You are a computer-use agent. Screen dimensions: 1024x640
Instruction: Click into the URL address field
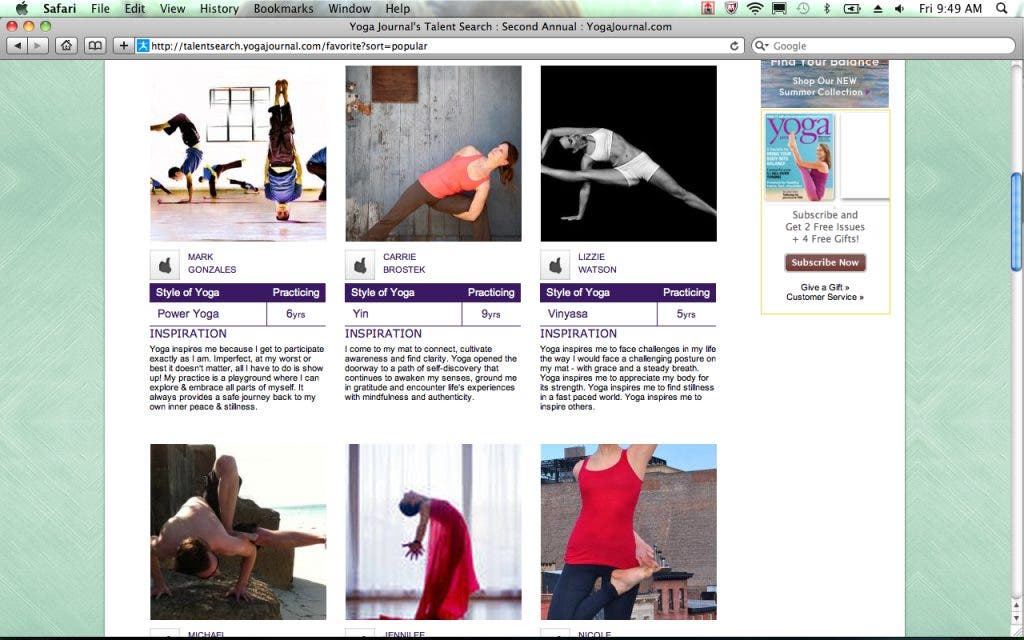click(x=438, y=46)
